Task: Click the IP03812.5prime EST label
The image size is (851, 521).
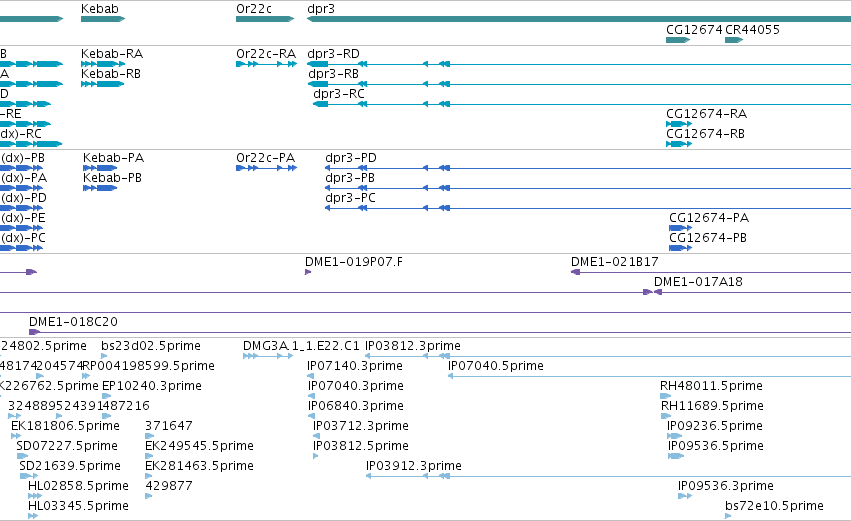Action: (x=360, y=447)
